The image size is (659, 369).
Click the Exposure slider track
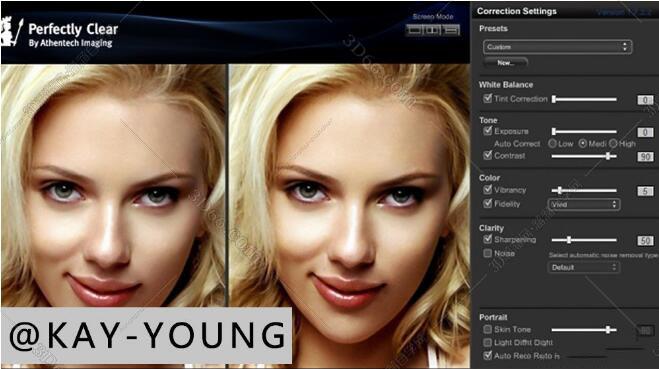pyautogui.click(x=585, y=132)
